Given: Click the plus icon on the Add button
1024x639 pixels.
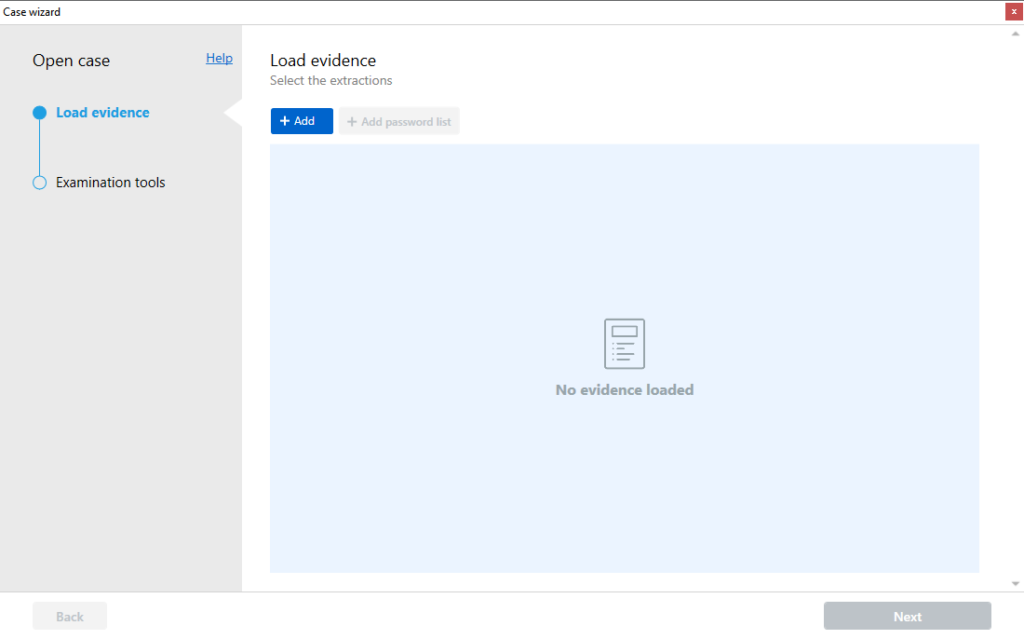Looking at the screenshot, I should (284, 121).
